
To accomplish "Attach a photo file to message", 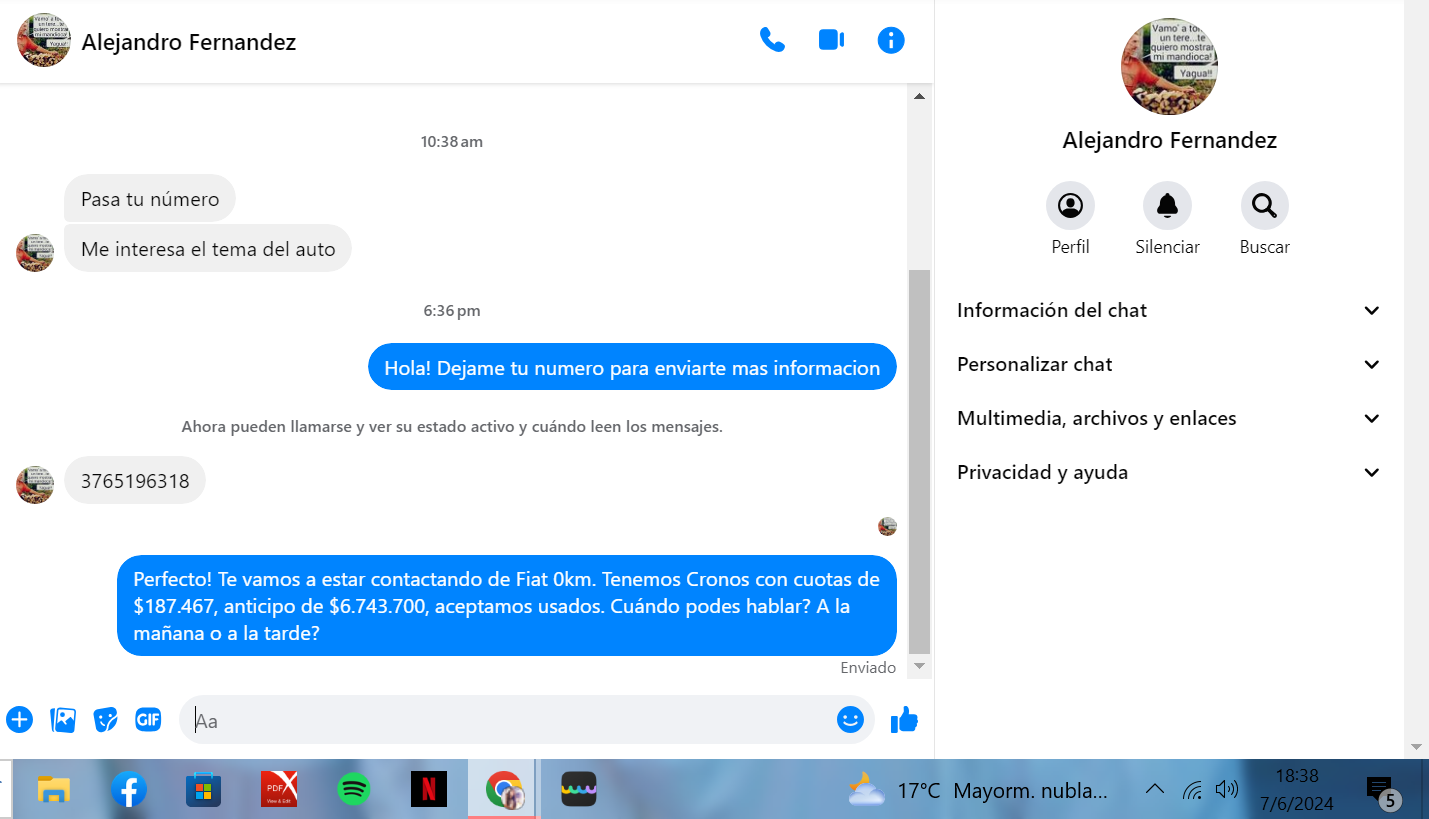I will point(63,719).
